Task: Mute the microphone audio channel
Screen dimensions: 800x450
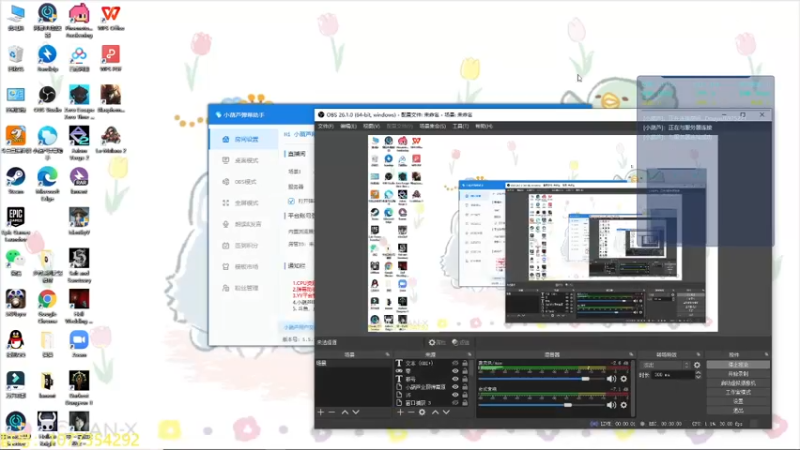Action: coord(611,379)
